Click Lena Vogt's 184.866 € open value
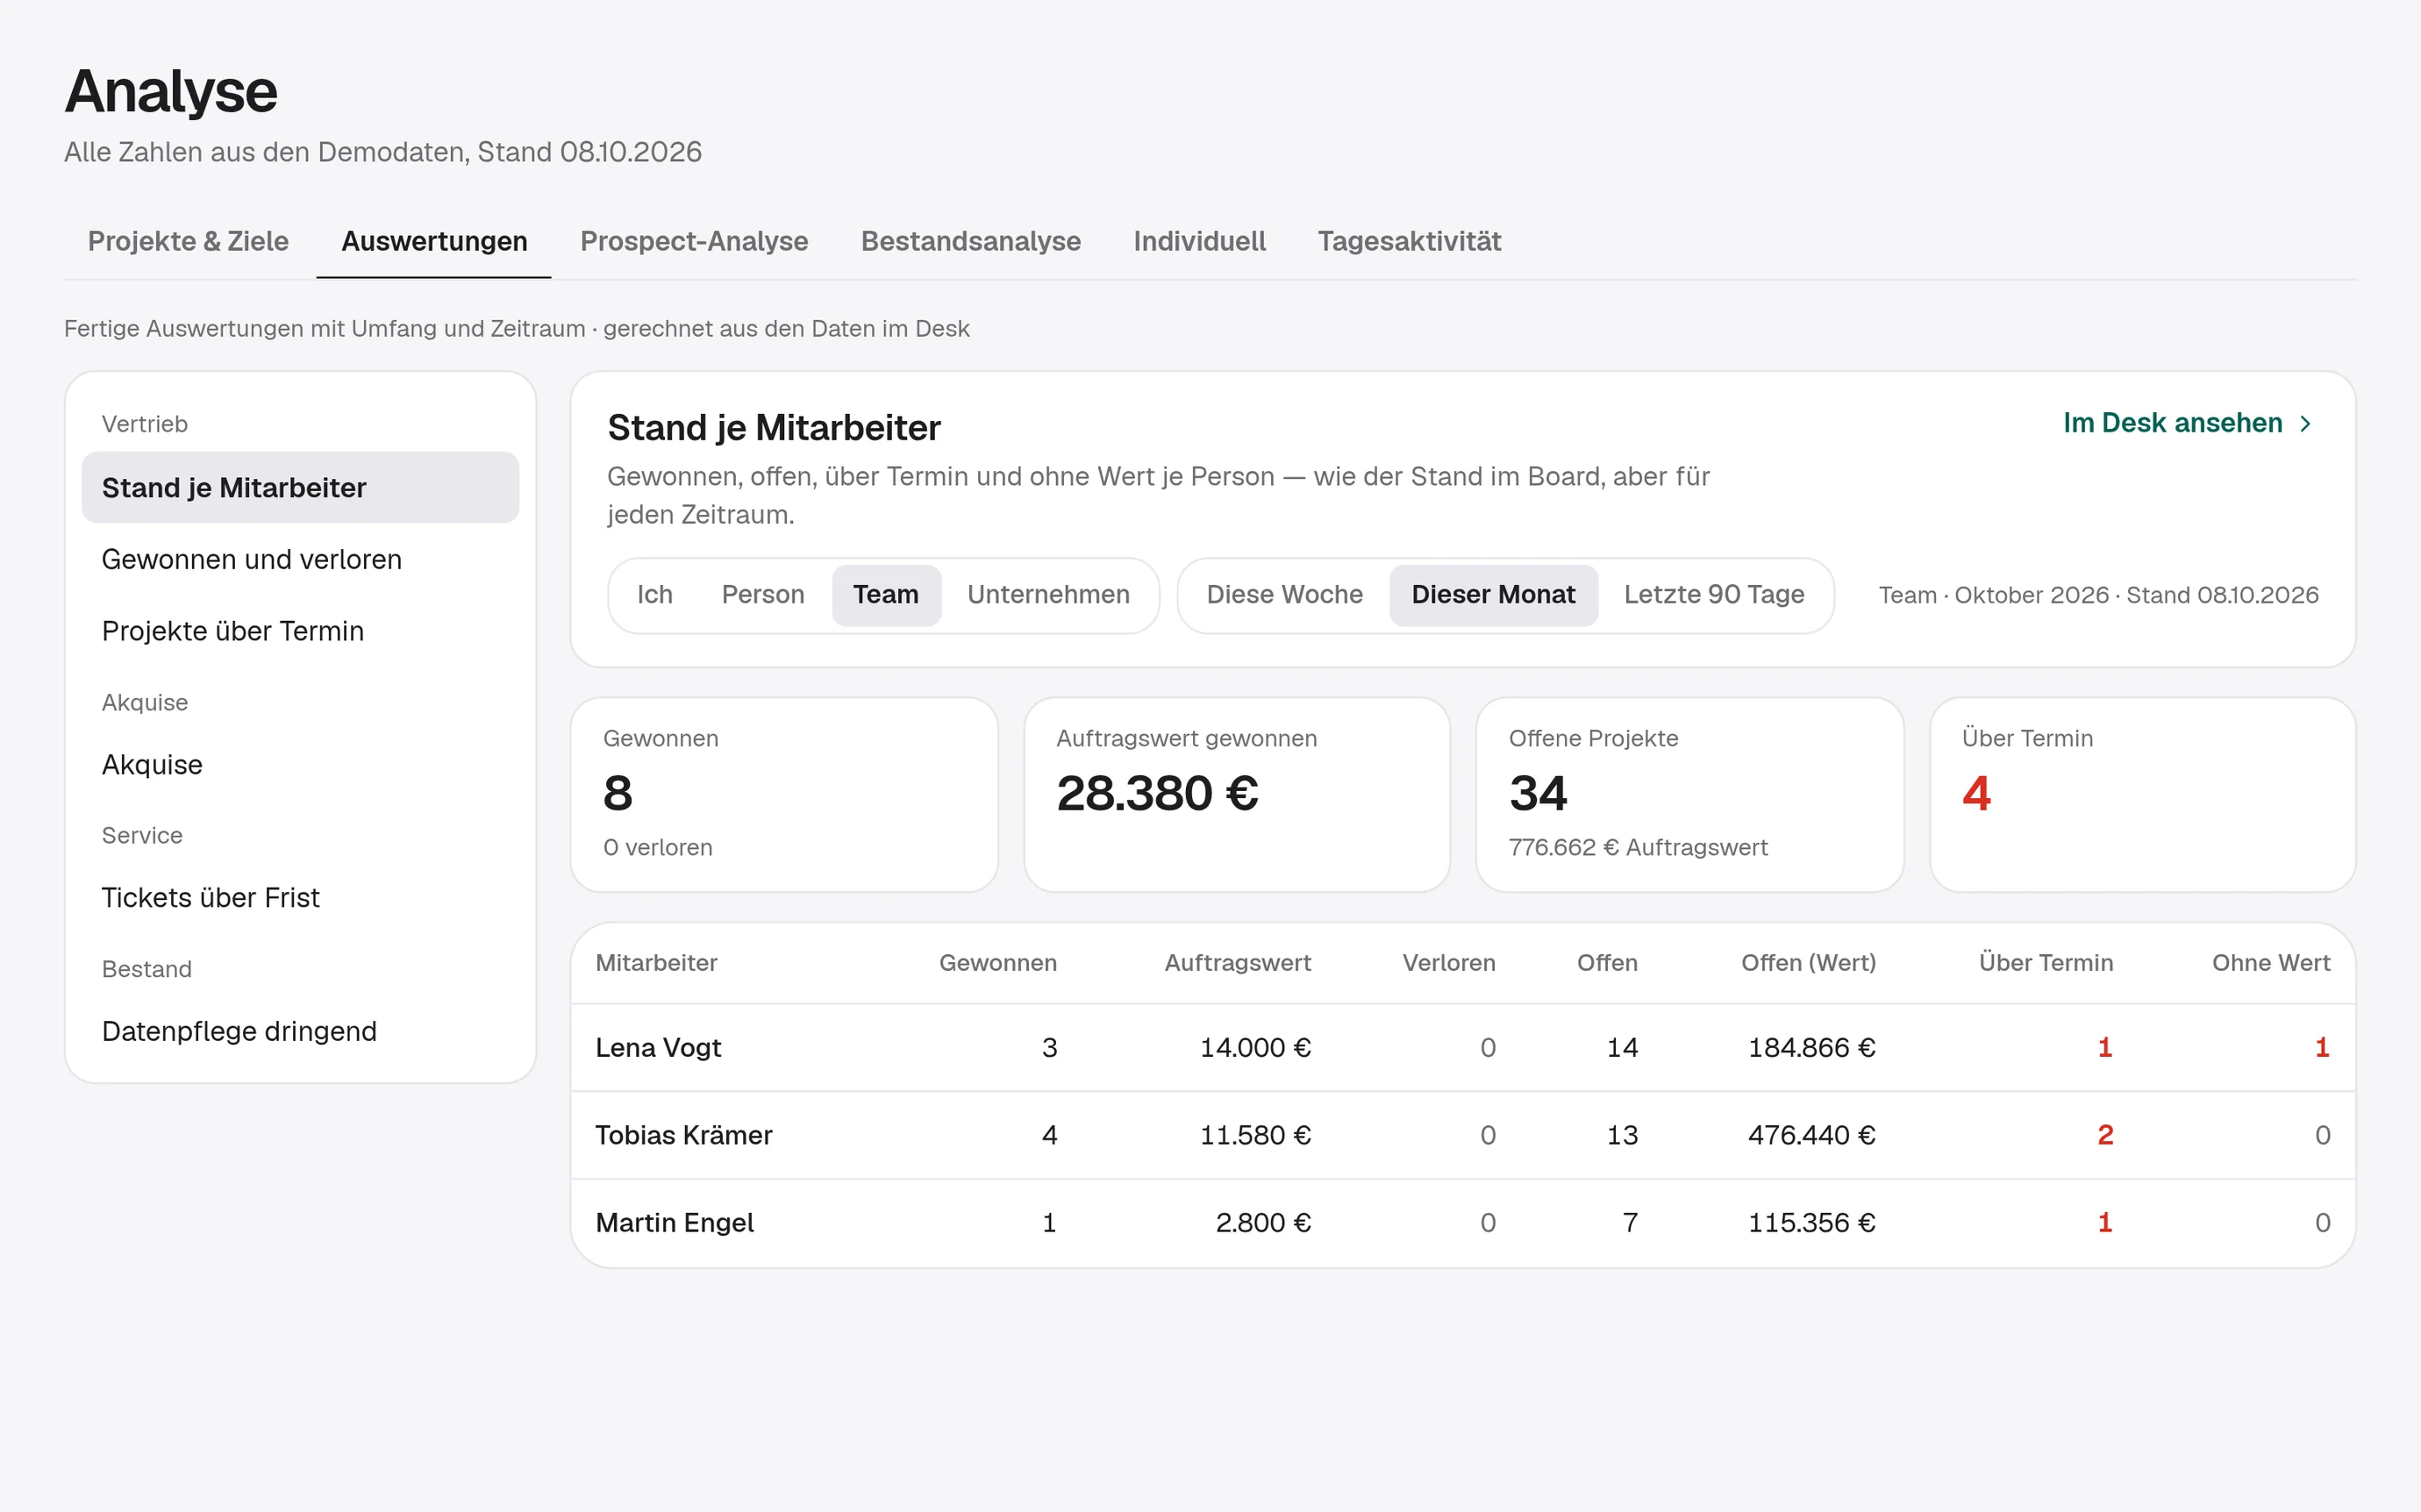2421x1512 pixels. pyautogui.click(x=1811, y=1048)
